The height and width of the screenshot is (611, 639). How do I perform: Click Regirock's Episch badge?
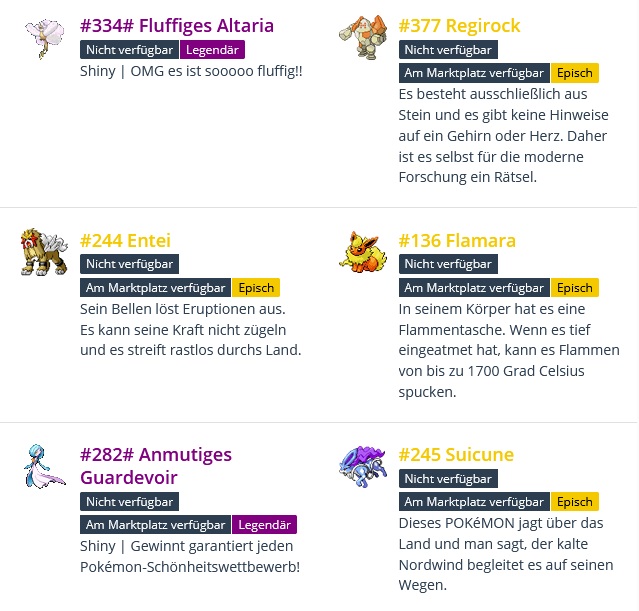[x=574, y=73]
